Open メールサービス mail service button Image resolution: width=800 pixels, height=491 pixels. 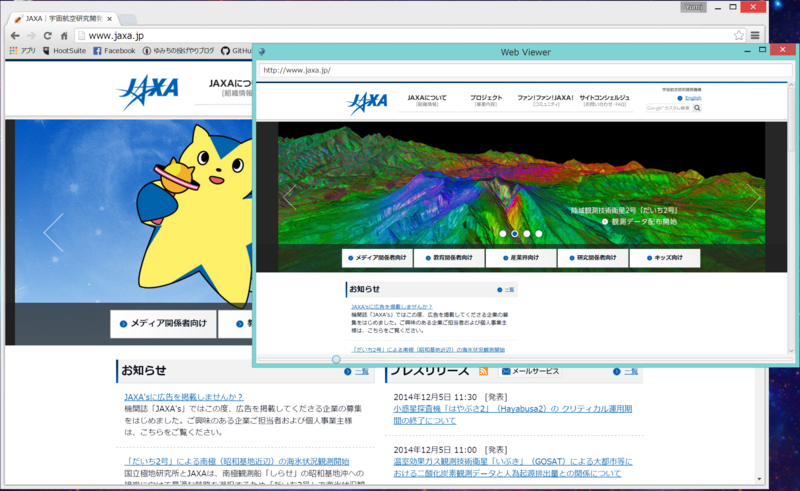coord(530,372)
